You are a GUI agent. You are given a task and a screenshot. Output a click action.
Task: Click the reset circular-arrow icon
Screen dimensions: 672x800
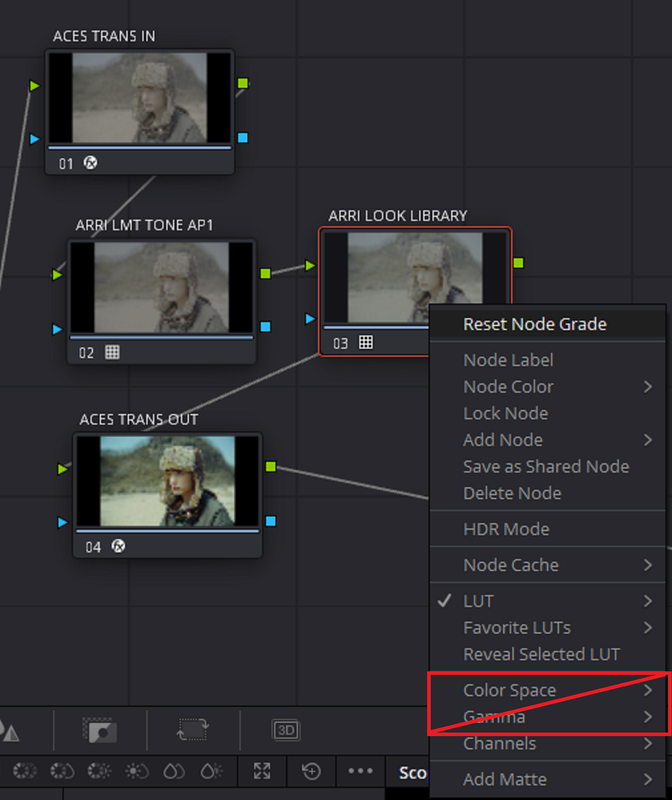pos(311,771)
